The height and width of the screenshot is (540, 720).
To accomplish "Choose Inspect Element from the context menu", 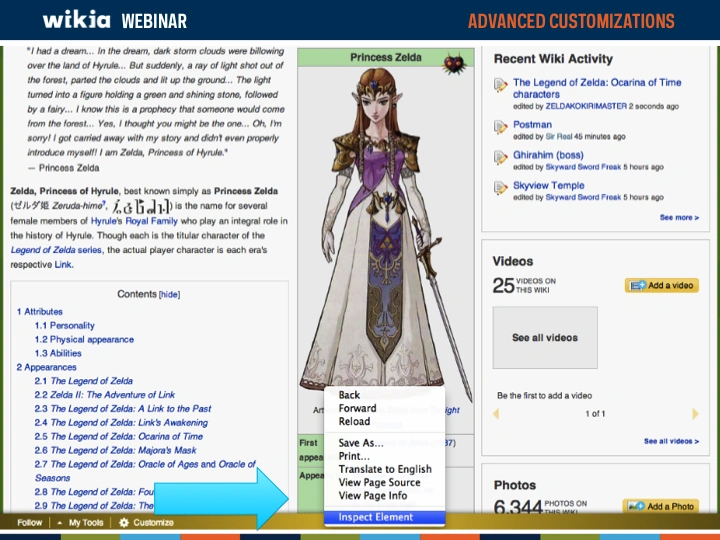I will pyautogui.click(x=375, y=517).
